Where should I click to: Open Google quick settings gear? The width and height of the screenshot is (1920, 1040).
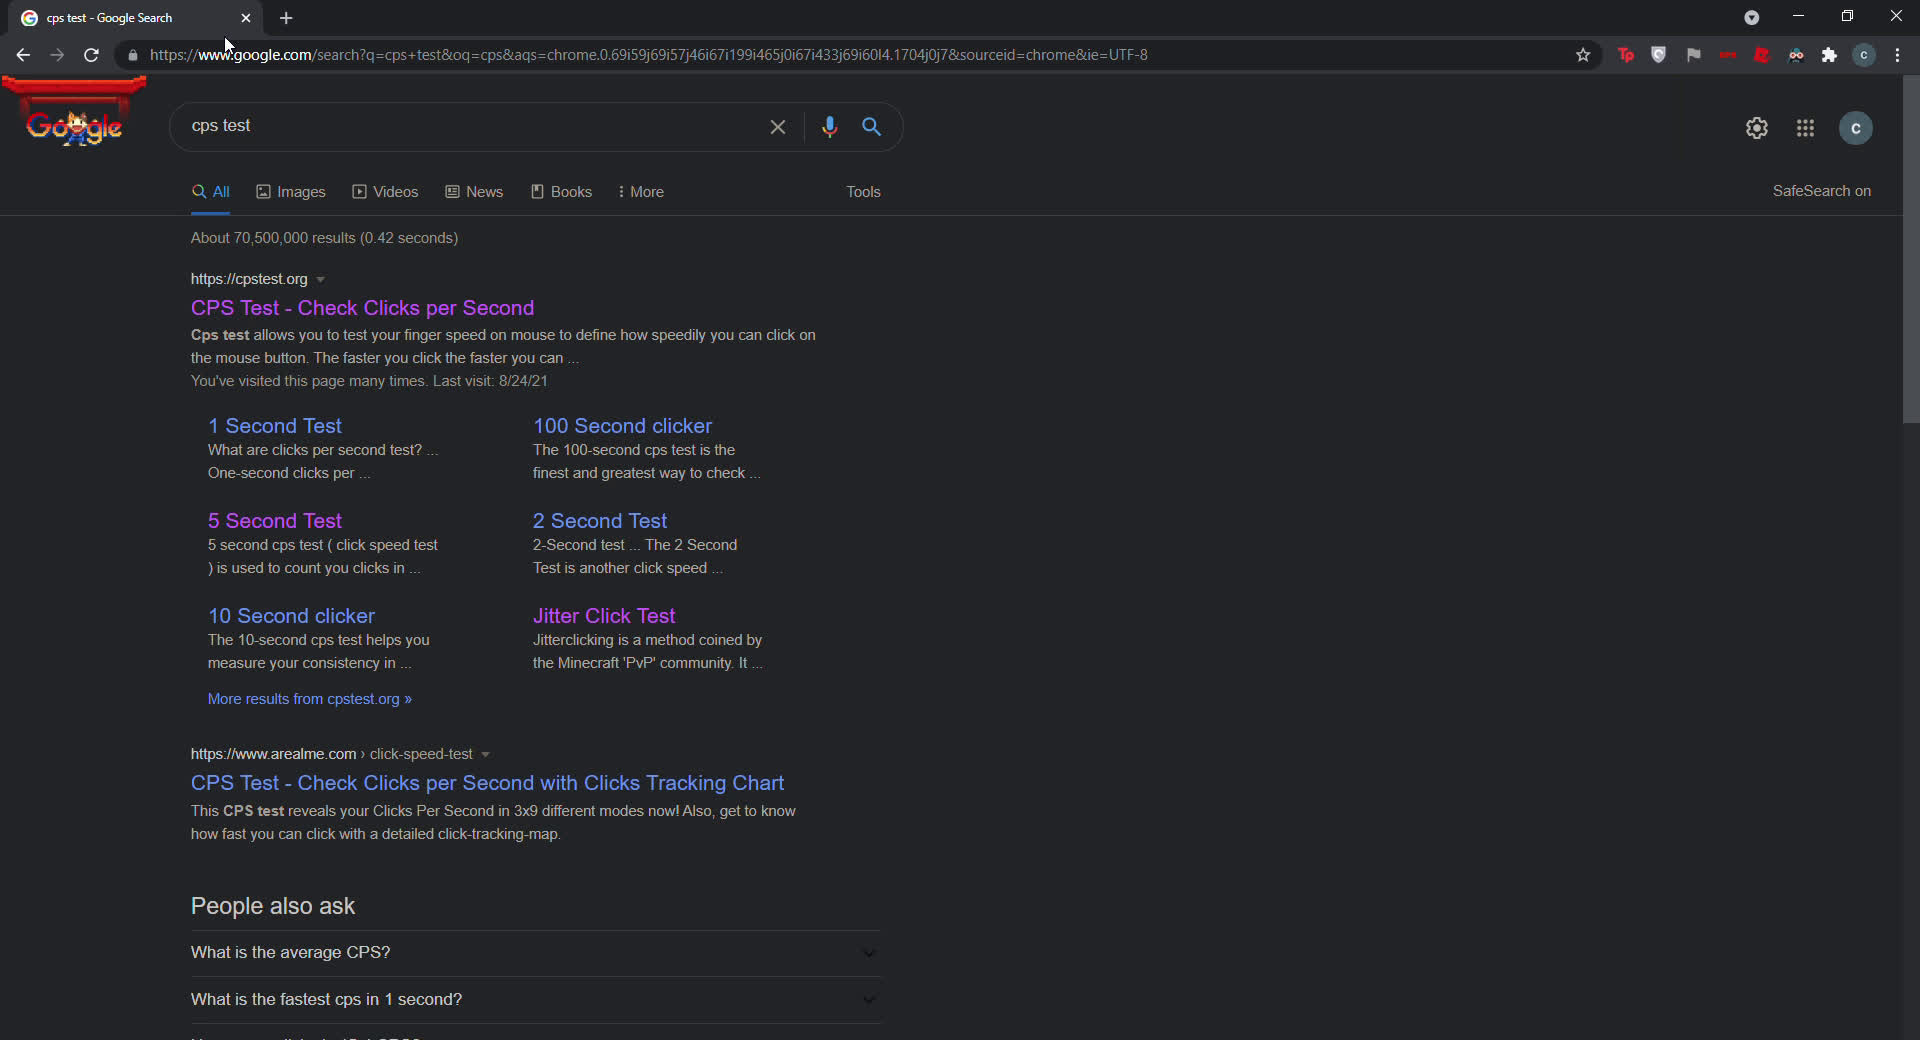pos(1757,128)
